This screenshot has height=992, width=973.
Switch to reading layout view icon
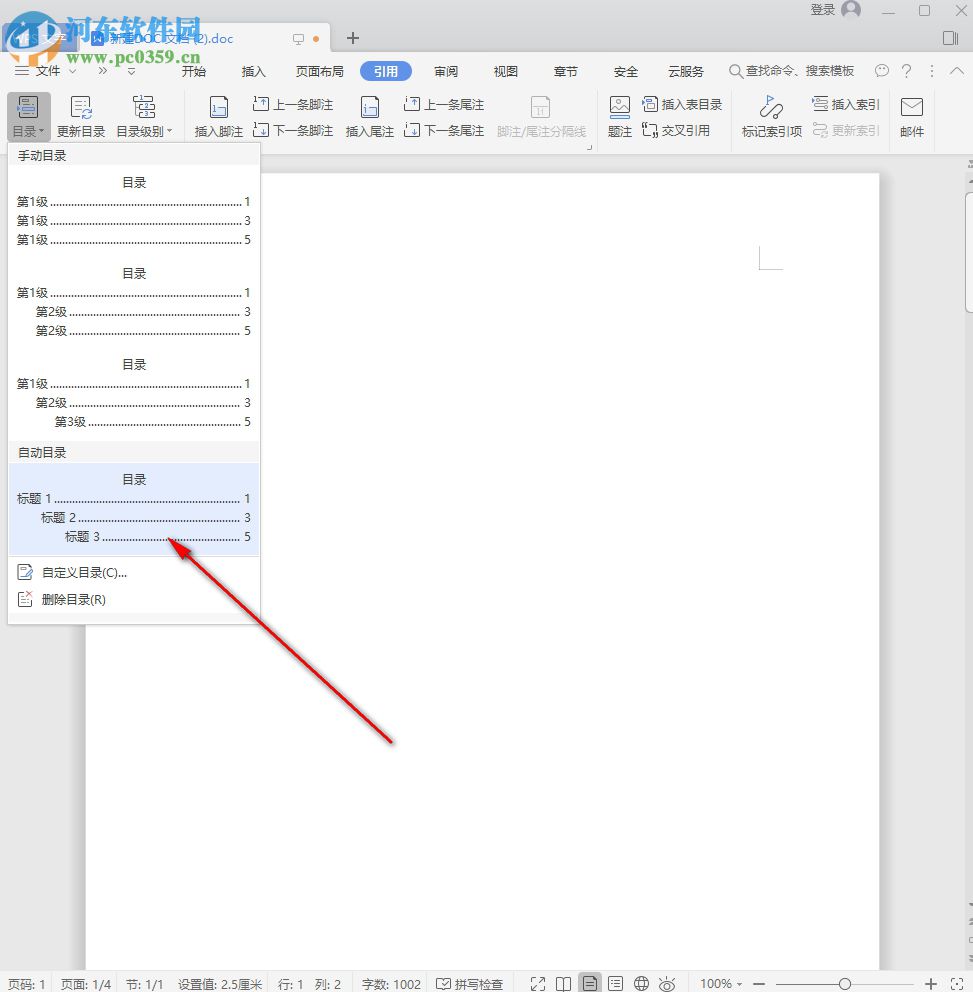[563, 983]
